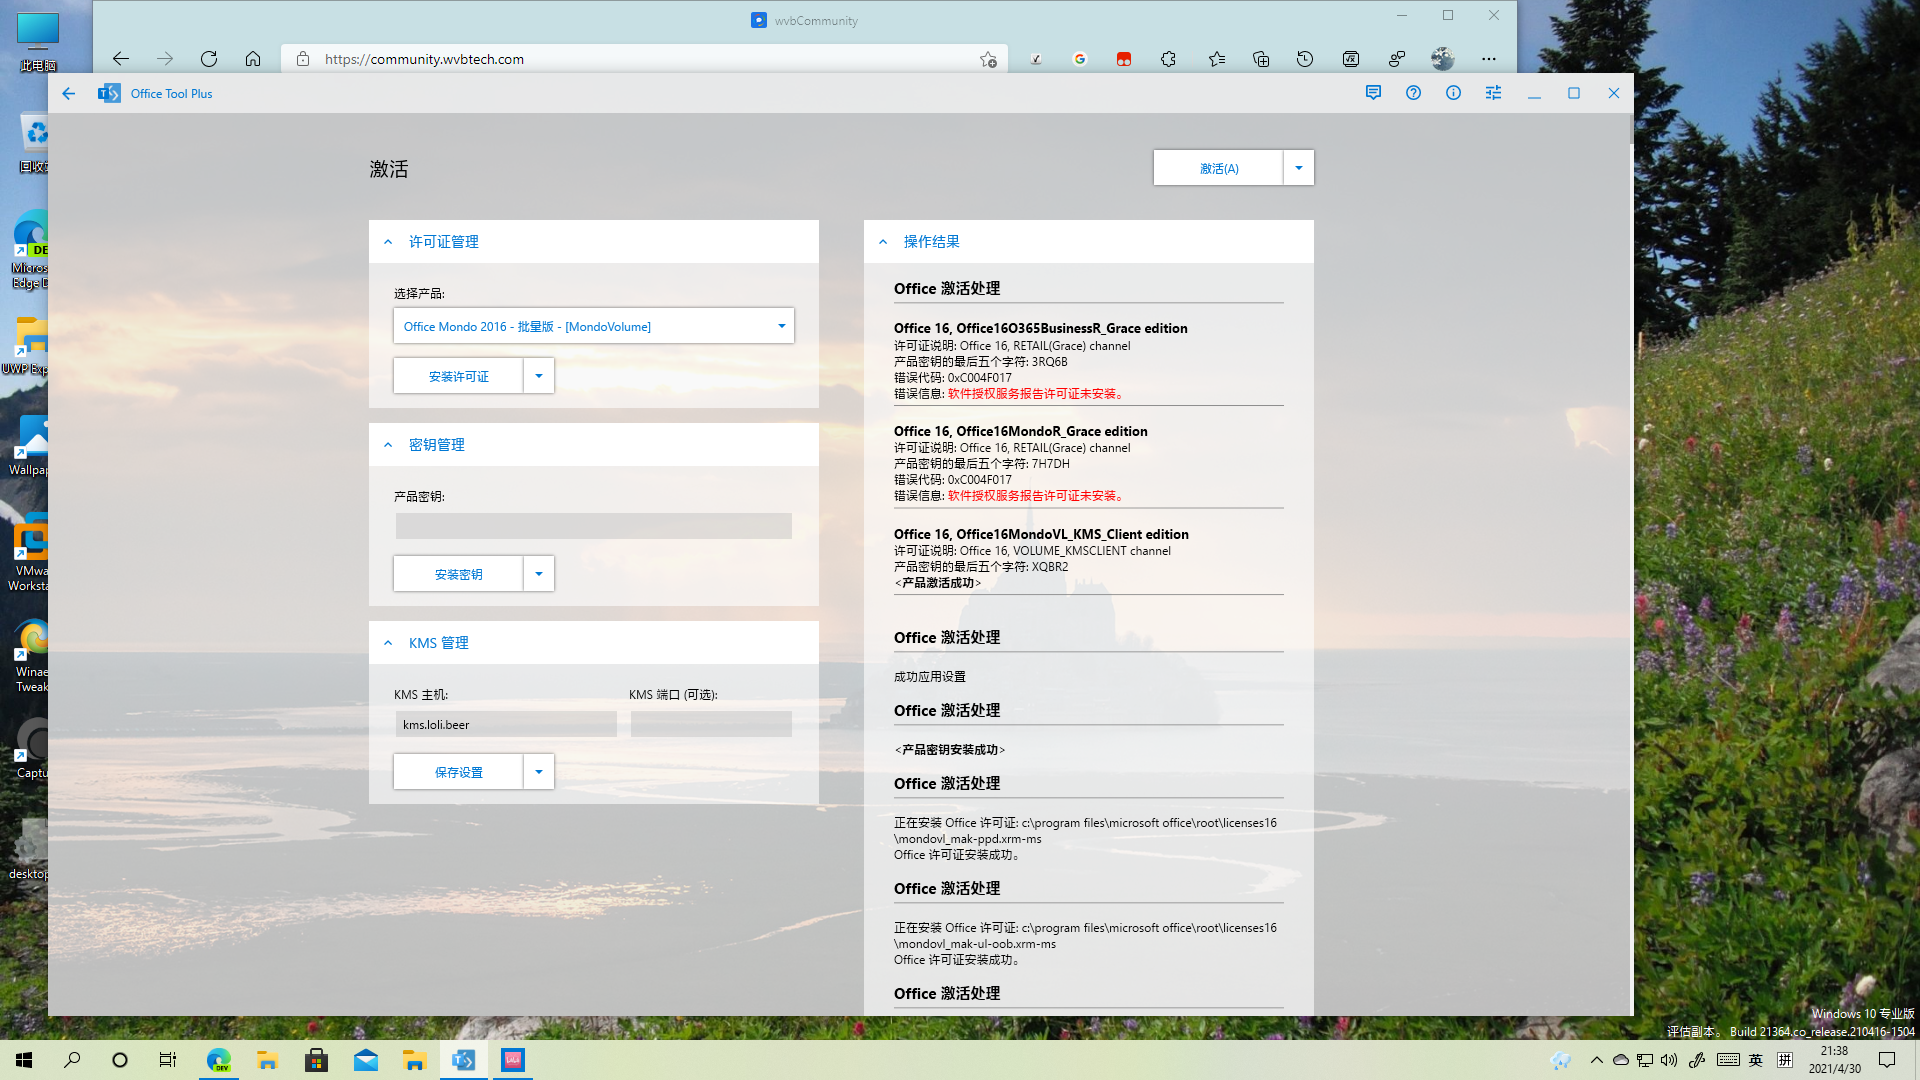1920x1080 pixels.
Task: Open Edge favorites list icon
Action: 1217,59
